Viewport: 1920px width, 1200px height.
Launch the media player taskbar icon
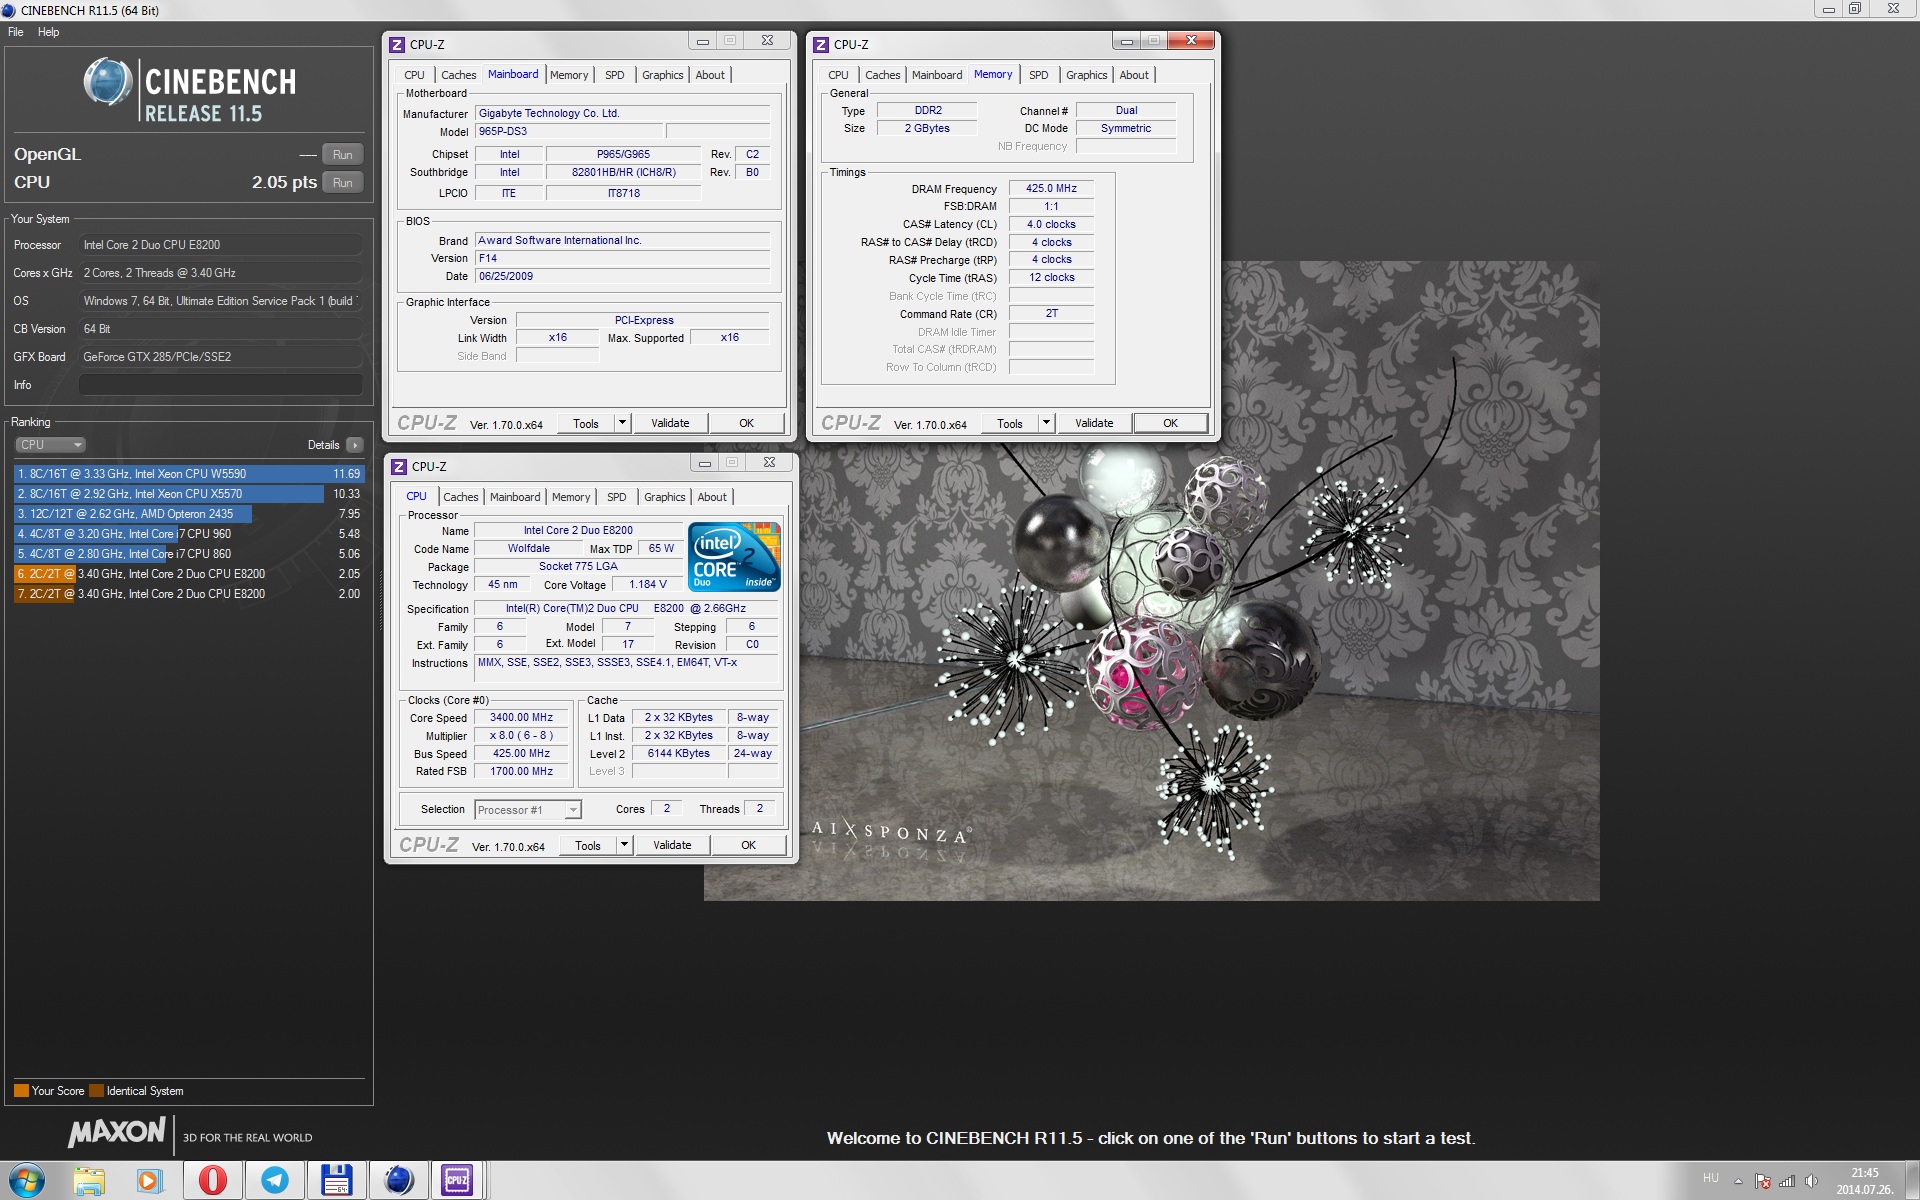pos(149,1181)
